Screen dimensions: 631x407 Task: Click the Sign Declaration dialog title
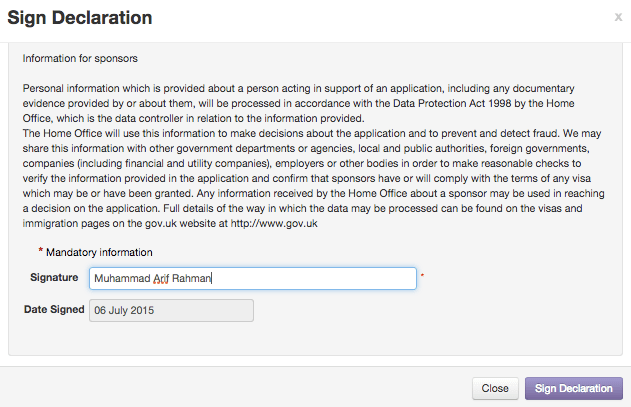tap(80, 18)
